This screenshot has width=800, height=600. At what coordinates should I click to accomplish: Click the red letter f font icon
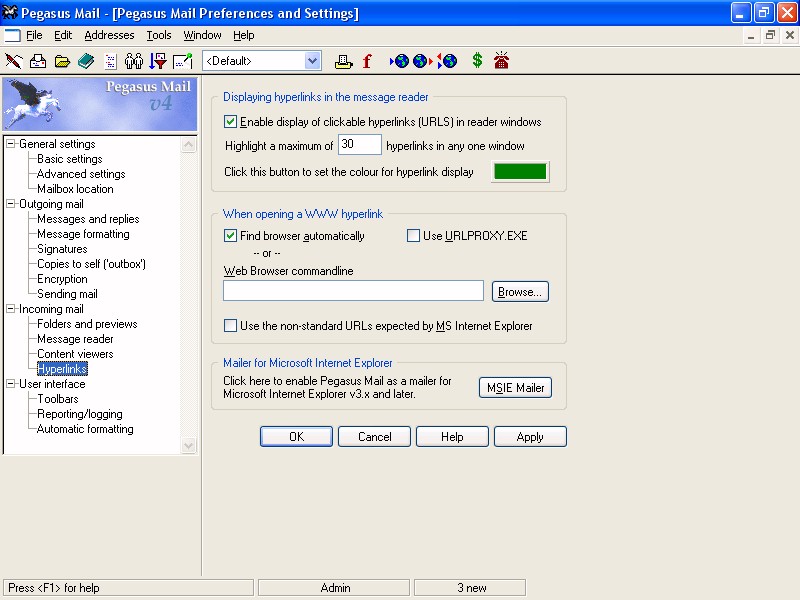click(367, 61)
